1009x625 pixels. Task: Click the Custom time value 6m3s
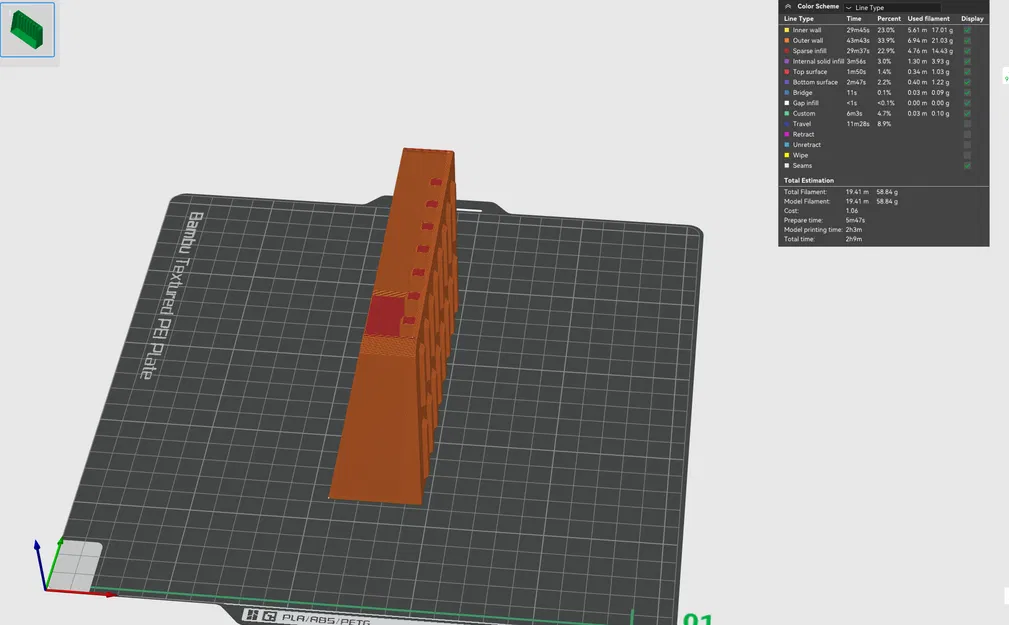tap(854, 113)
